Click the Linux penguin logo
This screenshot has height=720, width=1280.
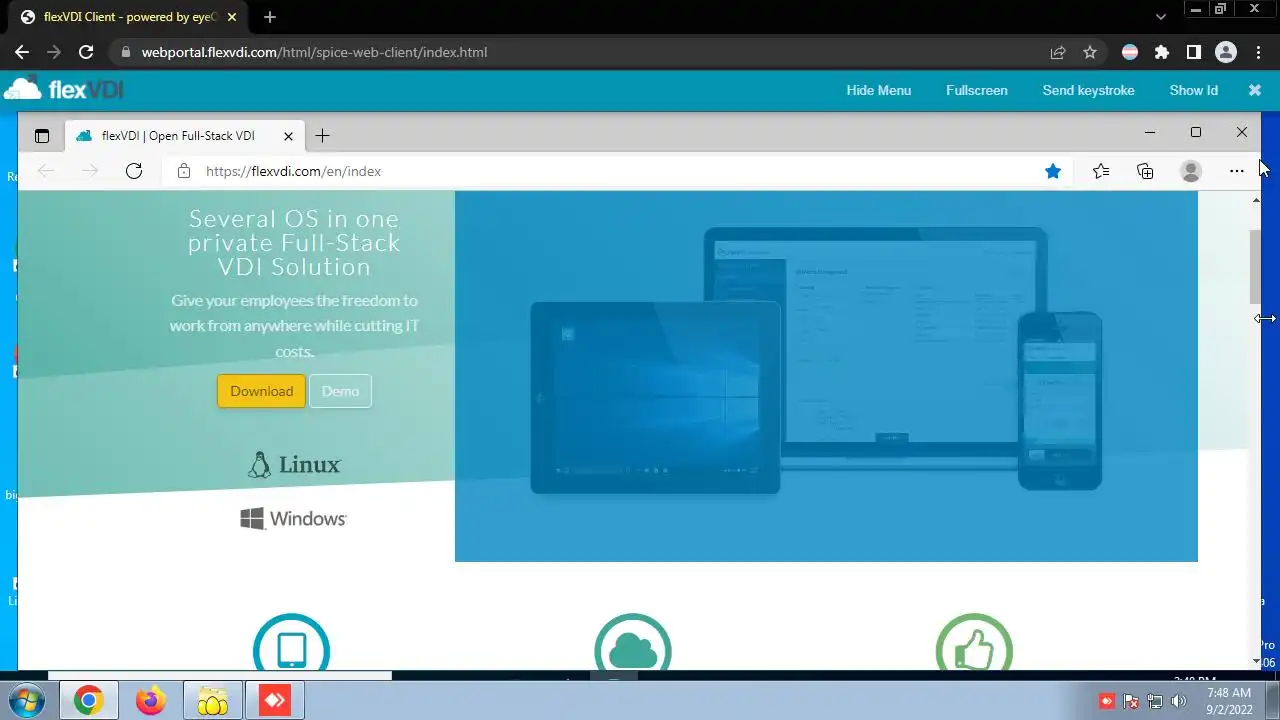pos(294,465)
